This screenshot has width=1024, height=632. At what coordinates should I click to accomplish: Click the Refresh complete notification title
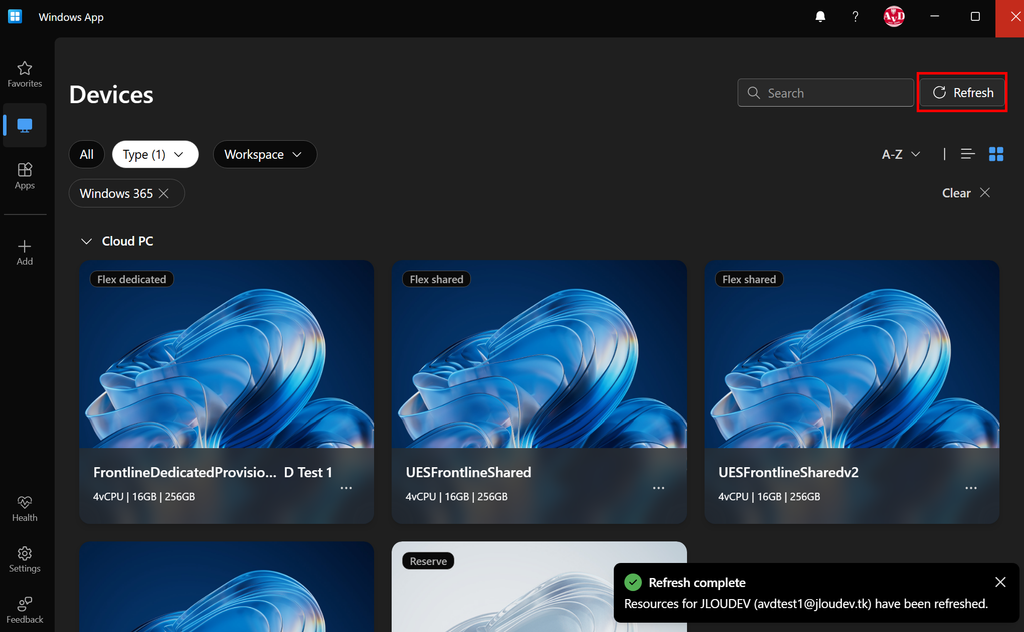(697, 582)
